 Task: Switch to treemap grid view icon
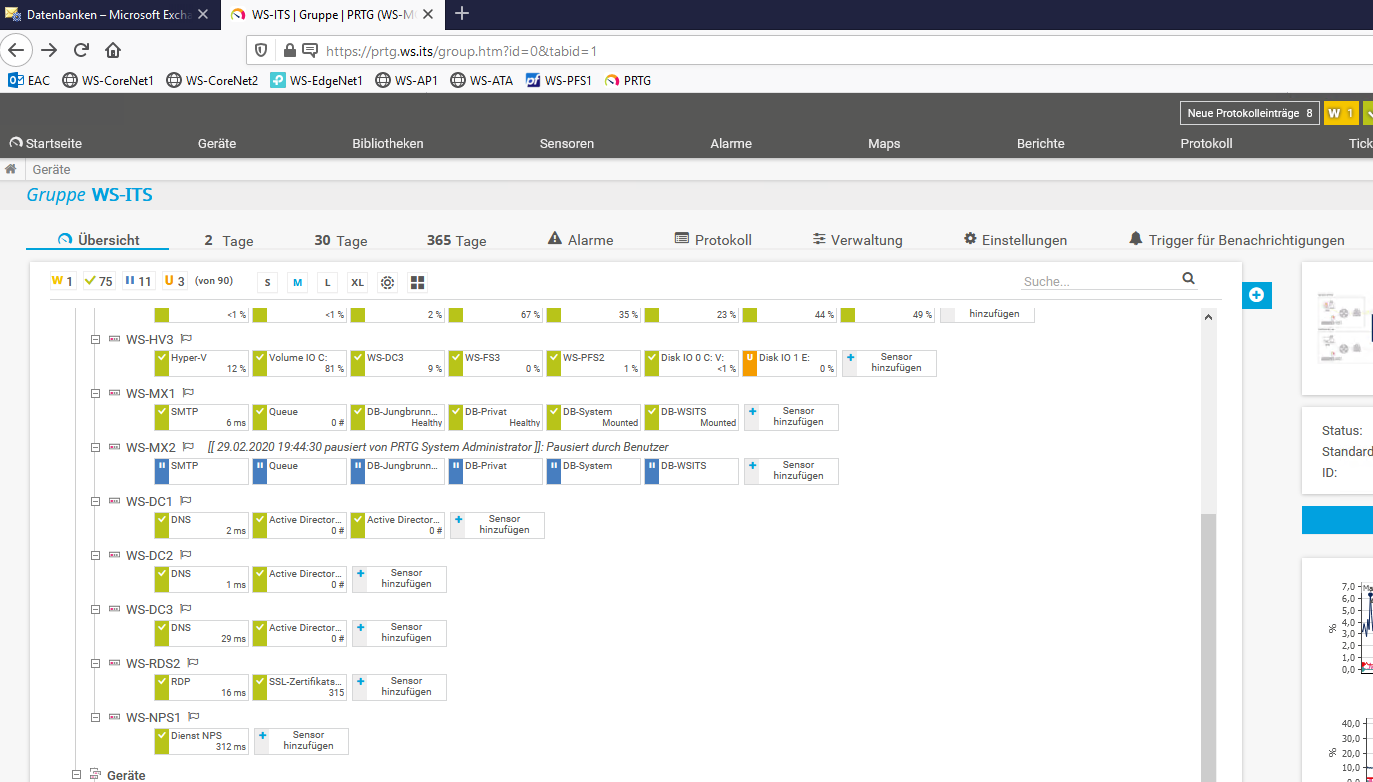click(x=418, y=283)
